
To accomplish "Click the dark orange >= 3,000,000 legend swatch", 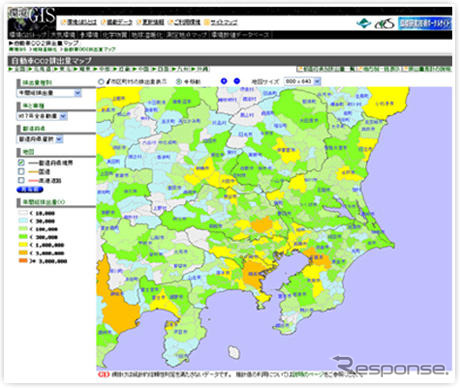I will tap(23, 261).
